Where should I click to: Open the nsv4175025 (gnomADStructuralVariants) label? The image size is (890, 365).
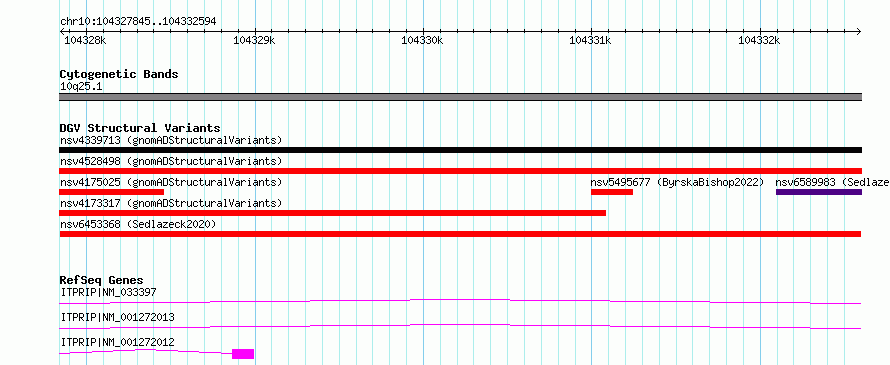171,182
